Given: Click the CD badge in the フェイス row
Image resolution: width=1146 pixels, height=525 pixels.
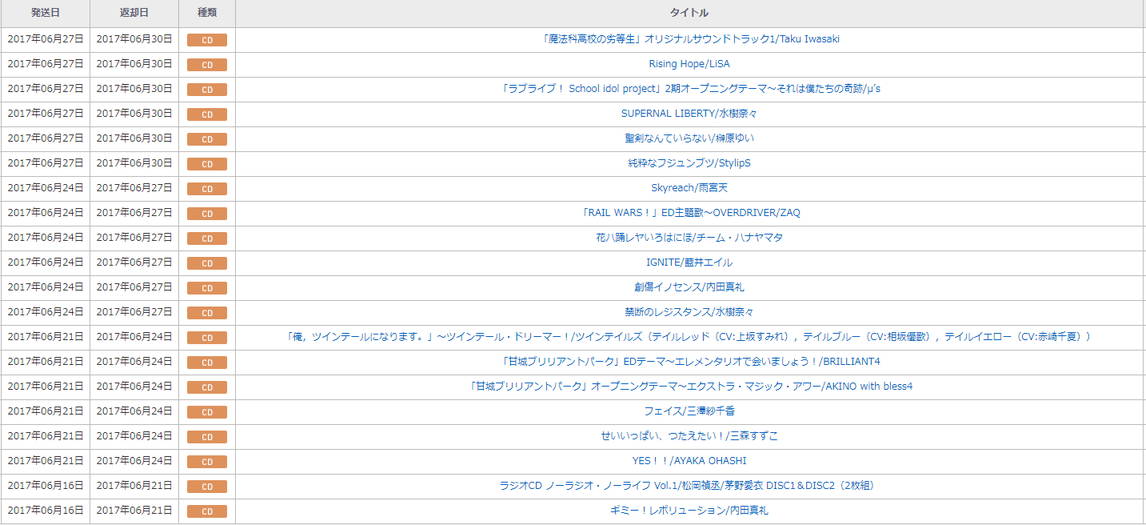Looking at the screenshot, I should [207, 412].
